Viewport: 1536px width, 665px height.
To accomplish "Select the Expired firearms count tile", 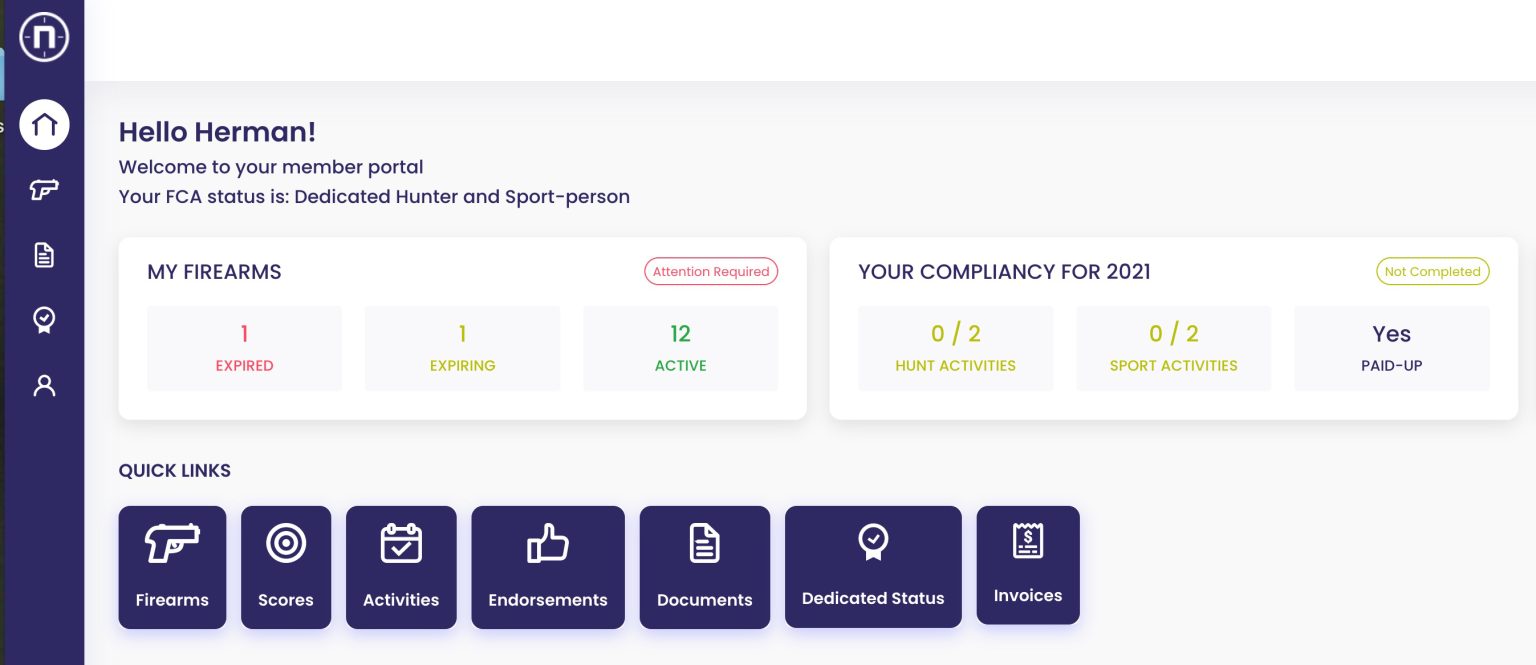I will (244, 348).
